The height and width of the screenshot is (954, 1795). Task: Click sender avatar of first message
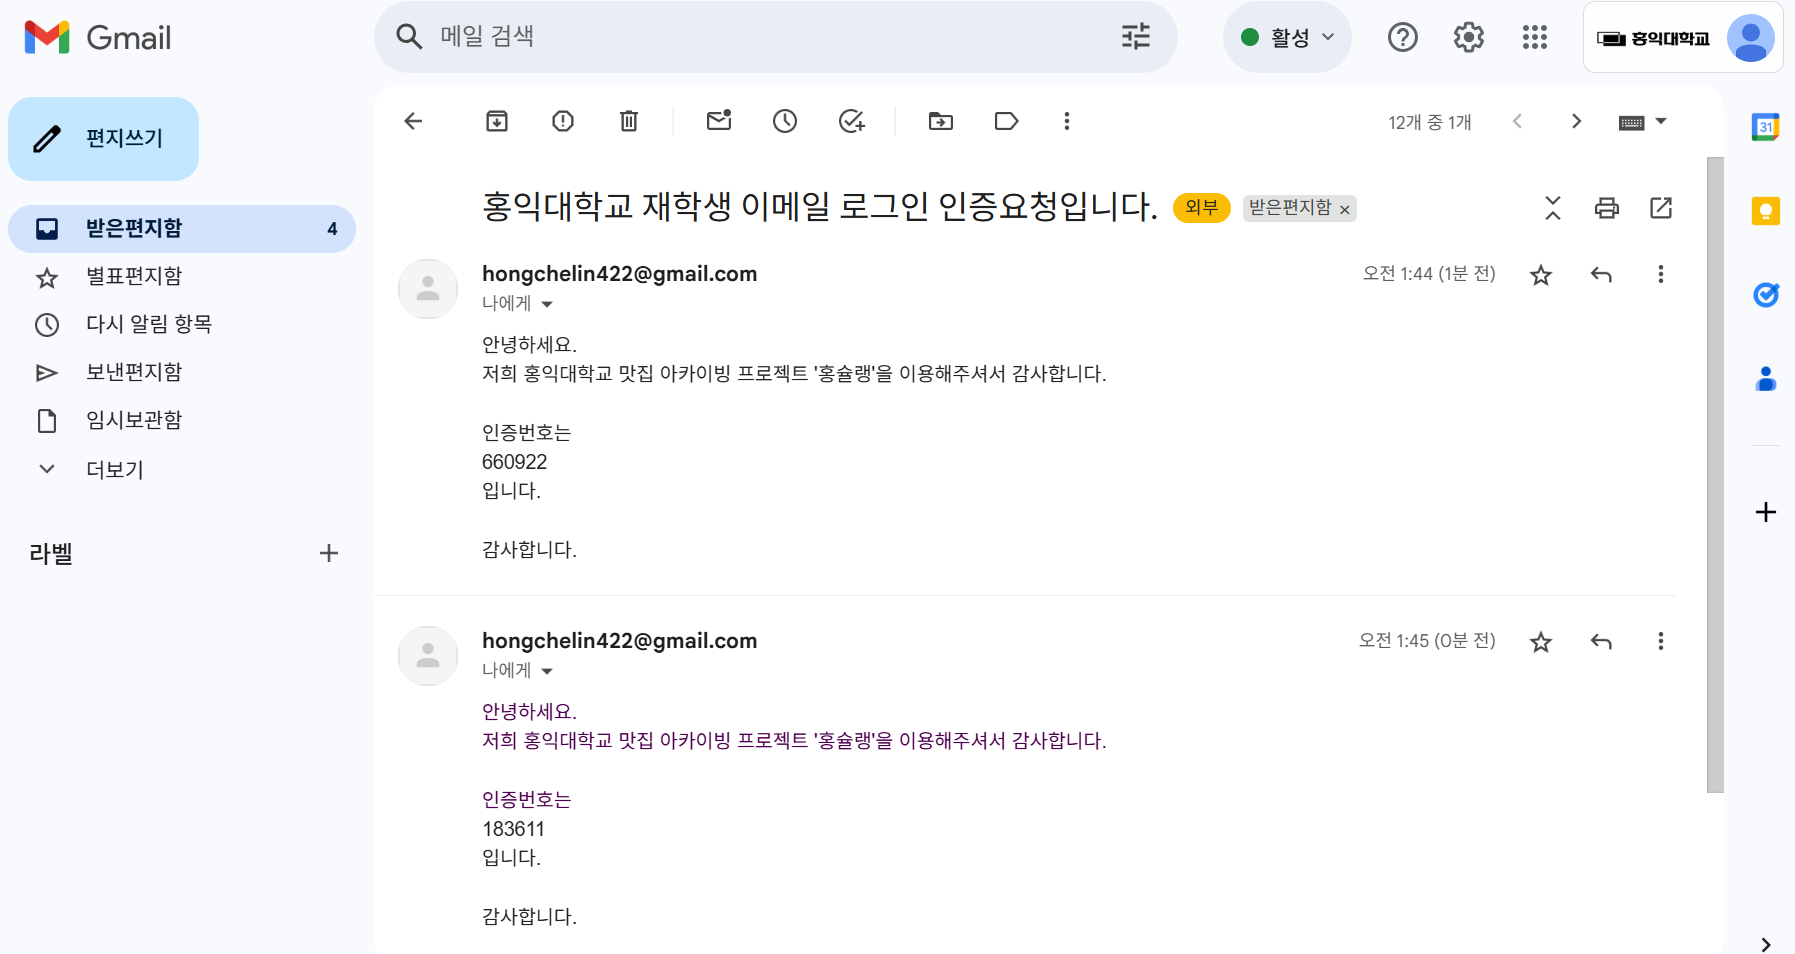tap(428, 289)
